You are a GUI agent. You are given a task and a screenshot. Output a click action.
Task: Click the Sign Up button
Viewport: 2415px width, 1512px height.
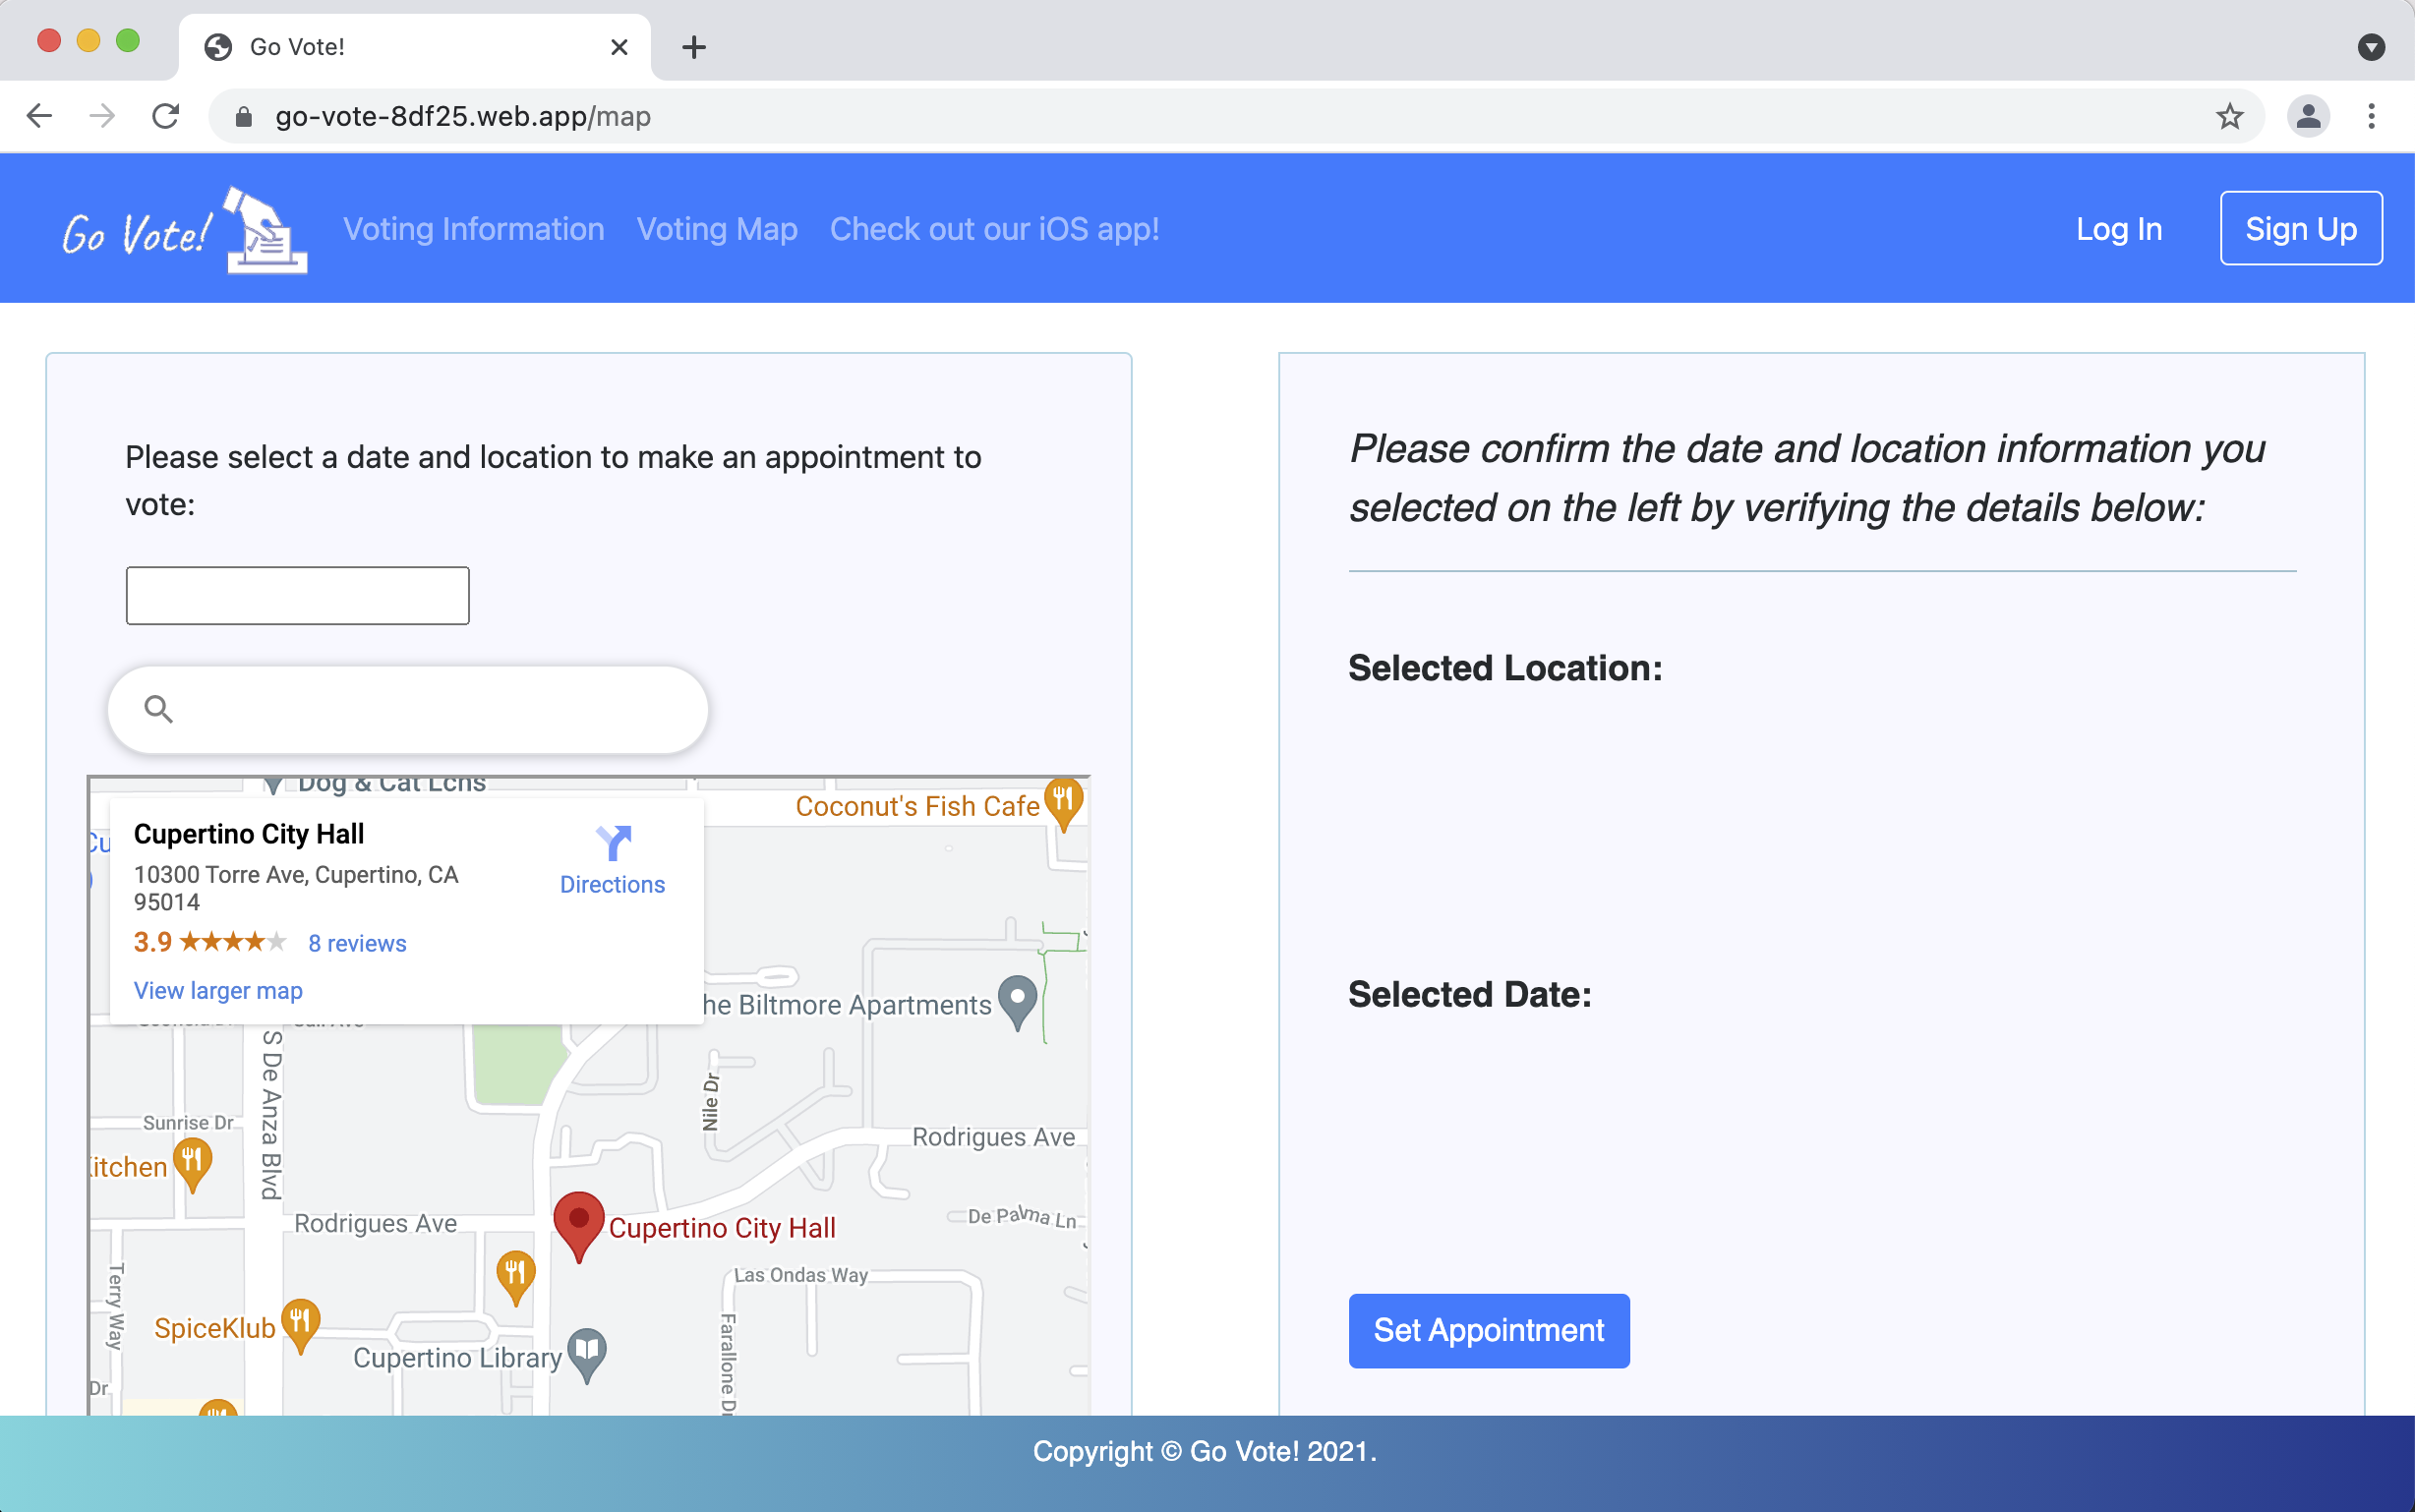tap(2300, 229)
